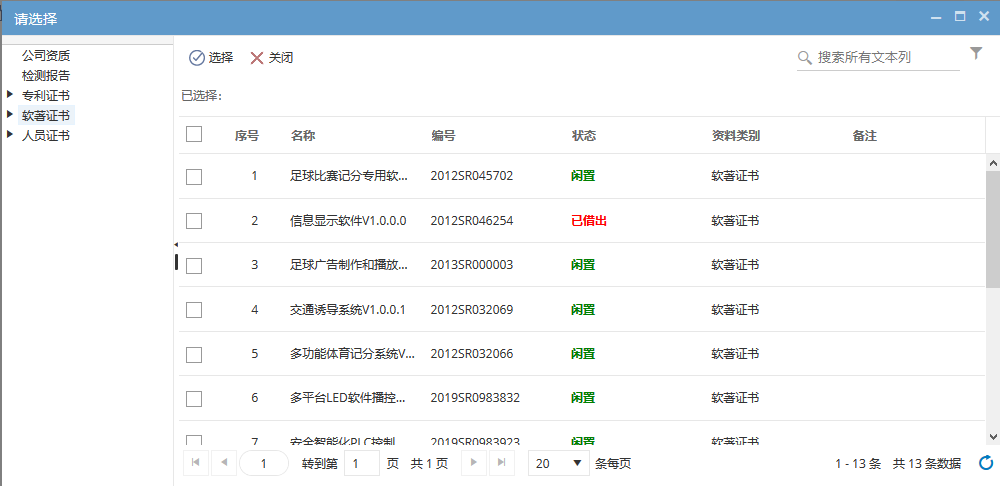Screen dimensions: 1000x486
Task: Click the 关闭 button in toolbar
Action: (x=271, y=58)
